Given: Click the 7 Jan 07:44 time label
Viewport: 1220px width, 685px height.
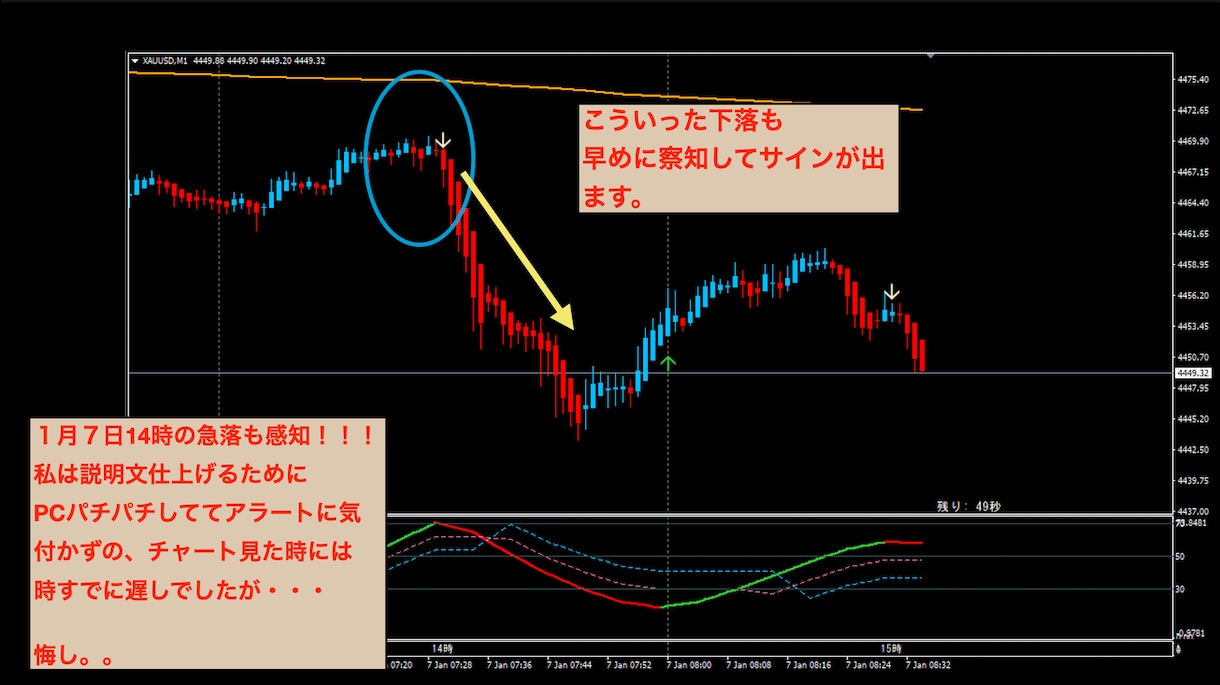Looking at the screenshot, I should pos(570,663).
